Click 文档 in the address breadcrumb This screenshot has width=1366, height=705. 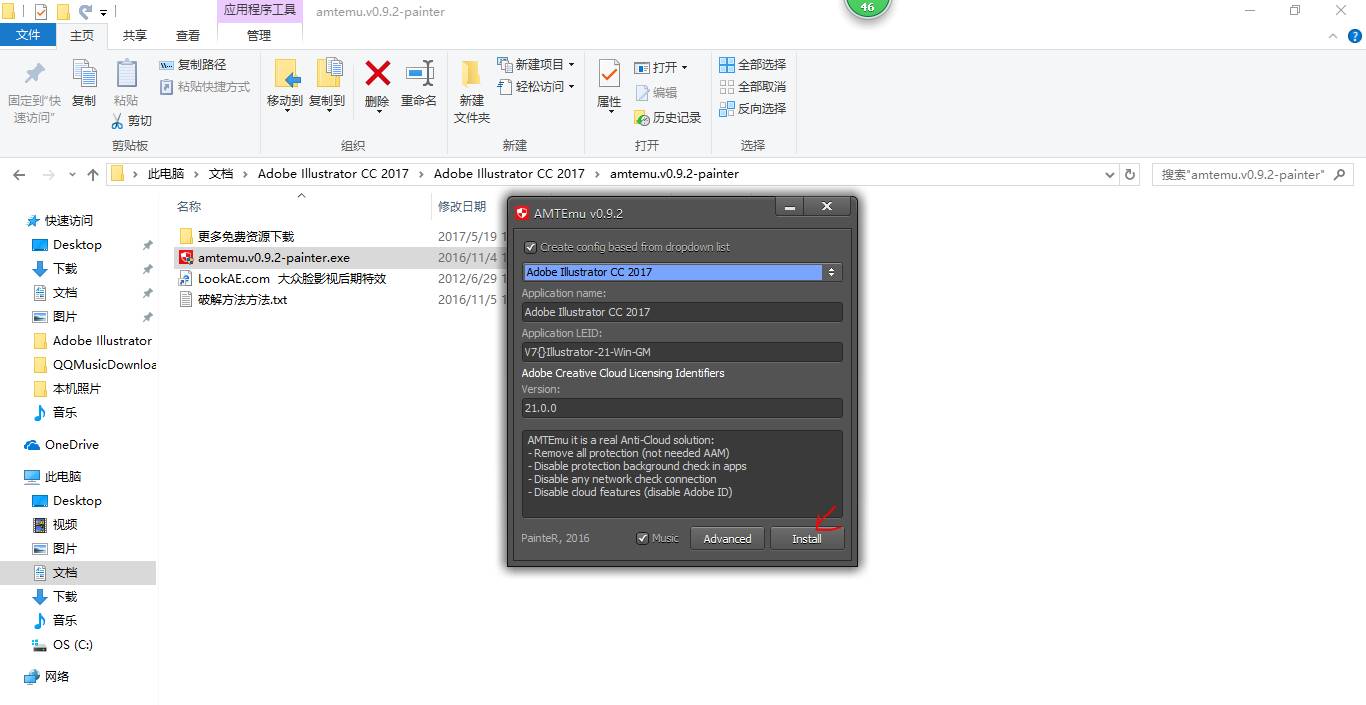pos(221,174)
